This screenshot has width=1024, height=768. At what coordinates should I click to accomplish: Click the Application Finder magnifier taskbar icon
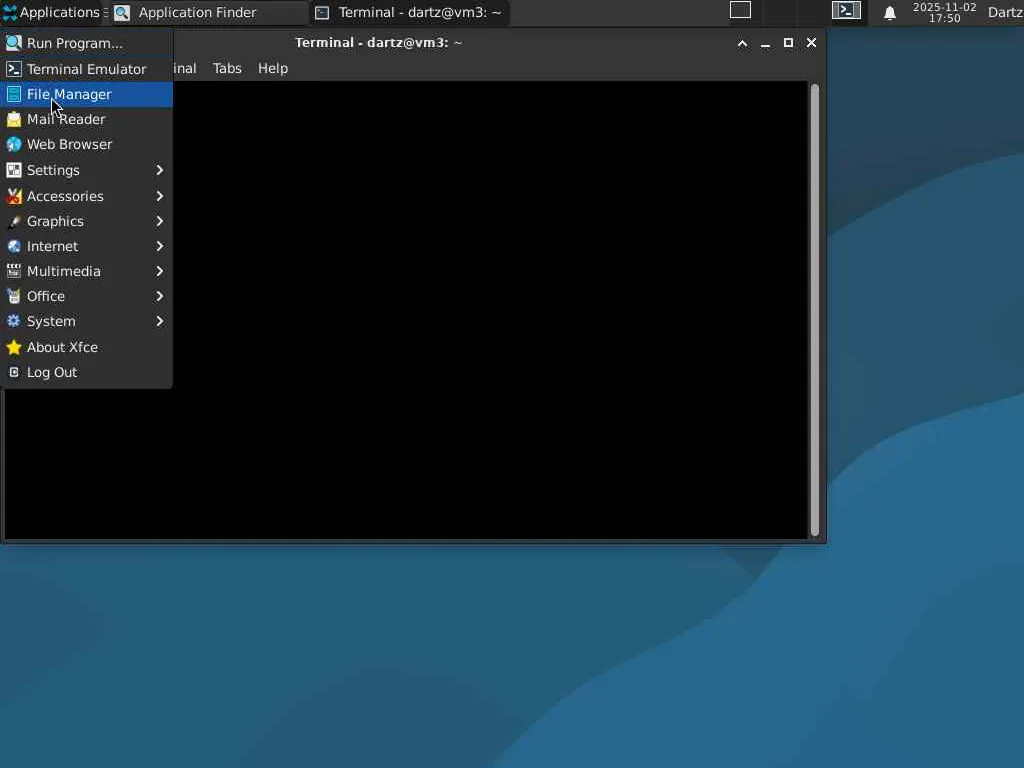click(x=122, y=12)
